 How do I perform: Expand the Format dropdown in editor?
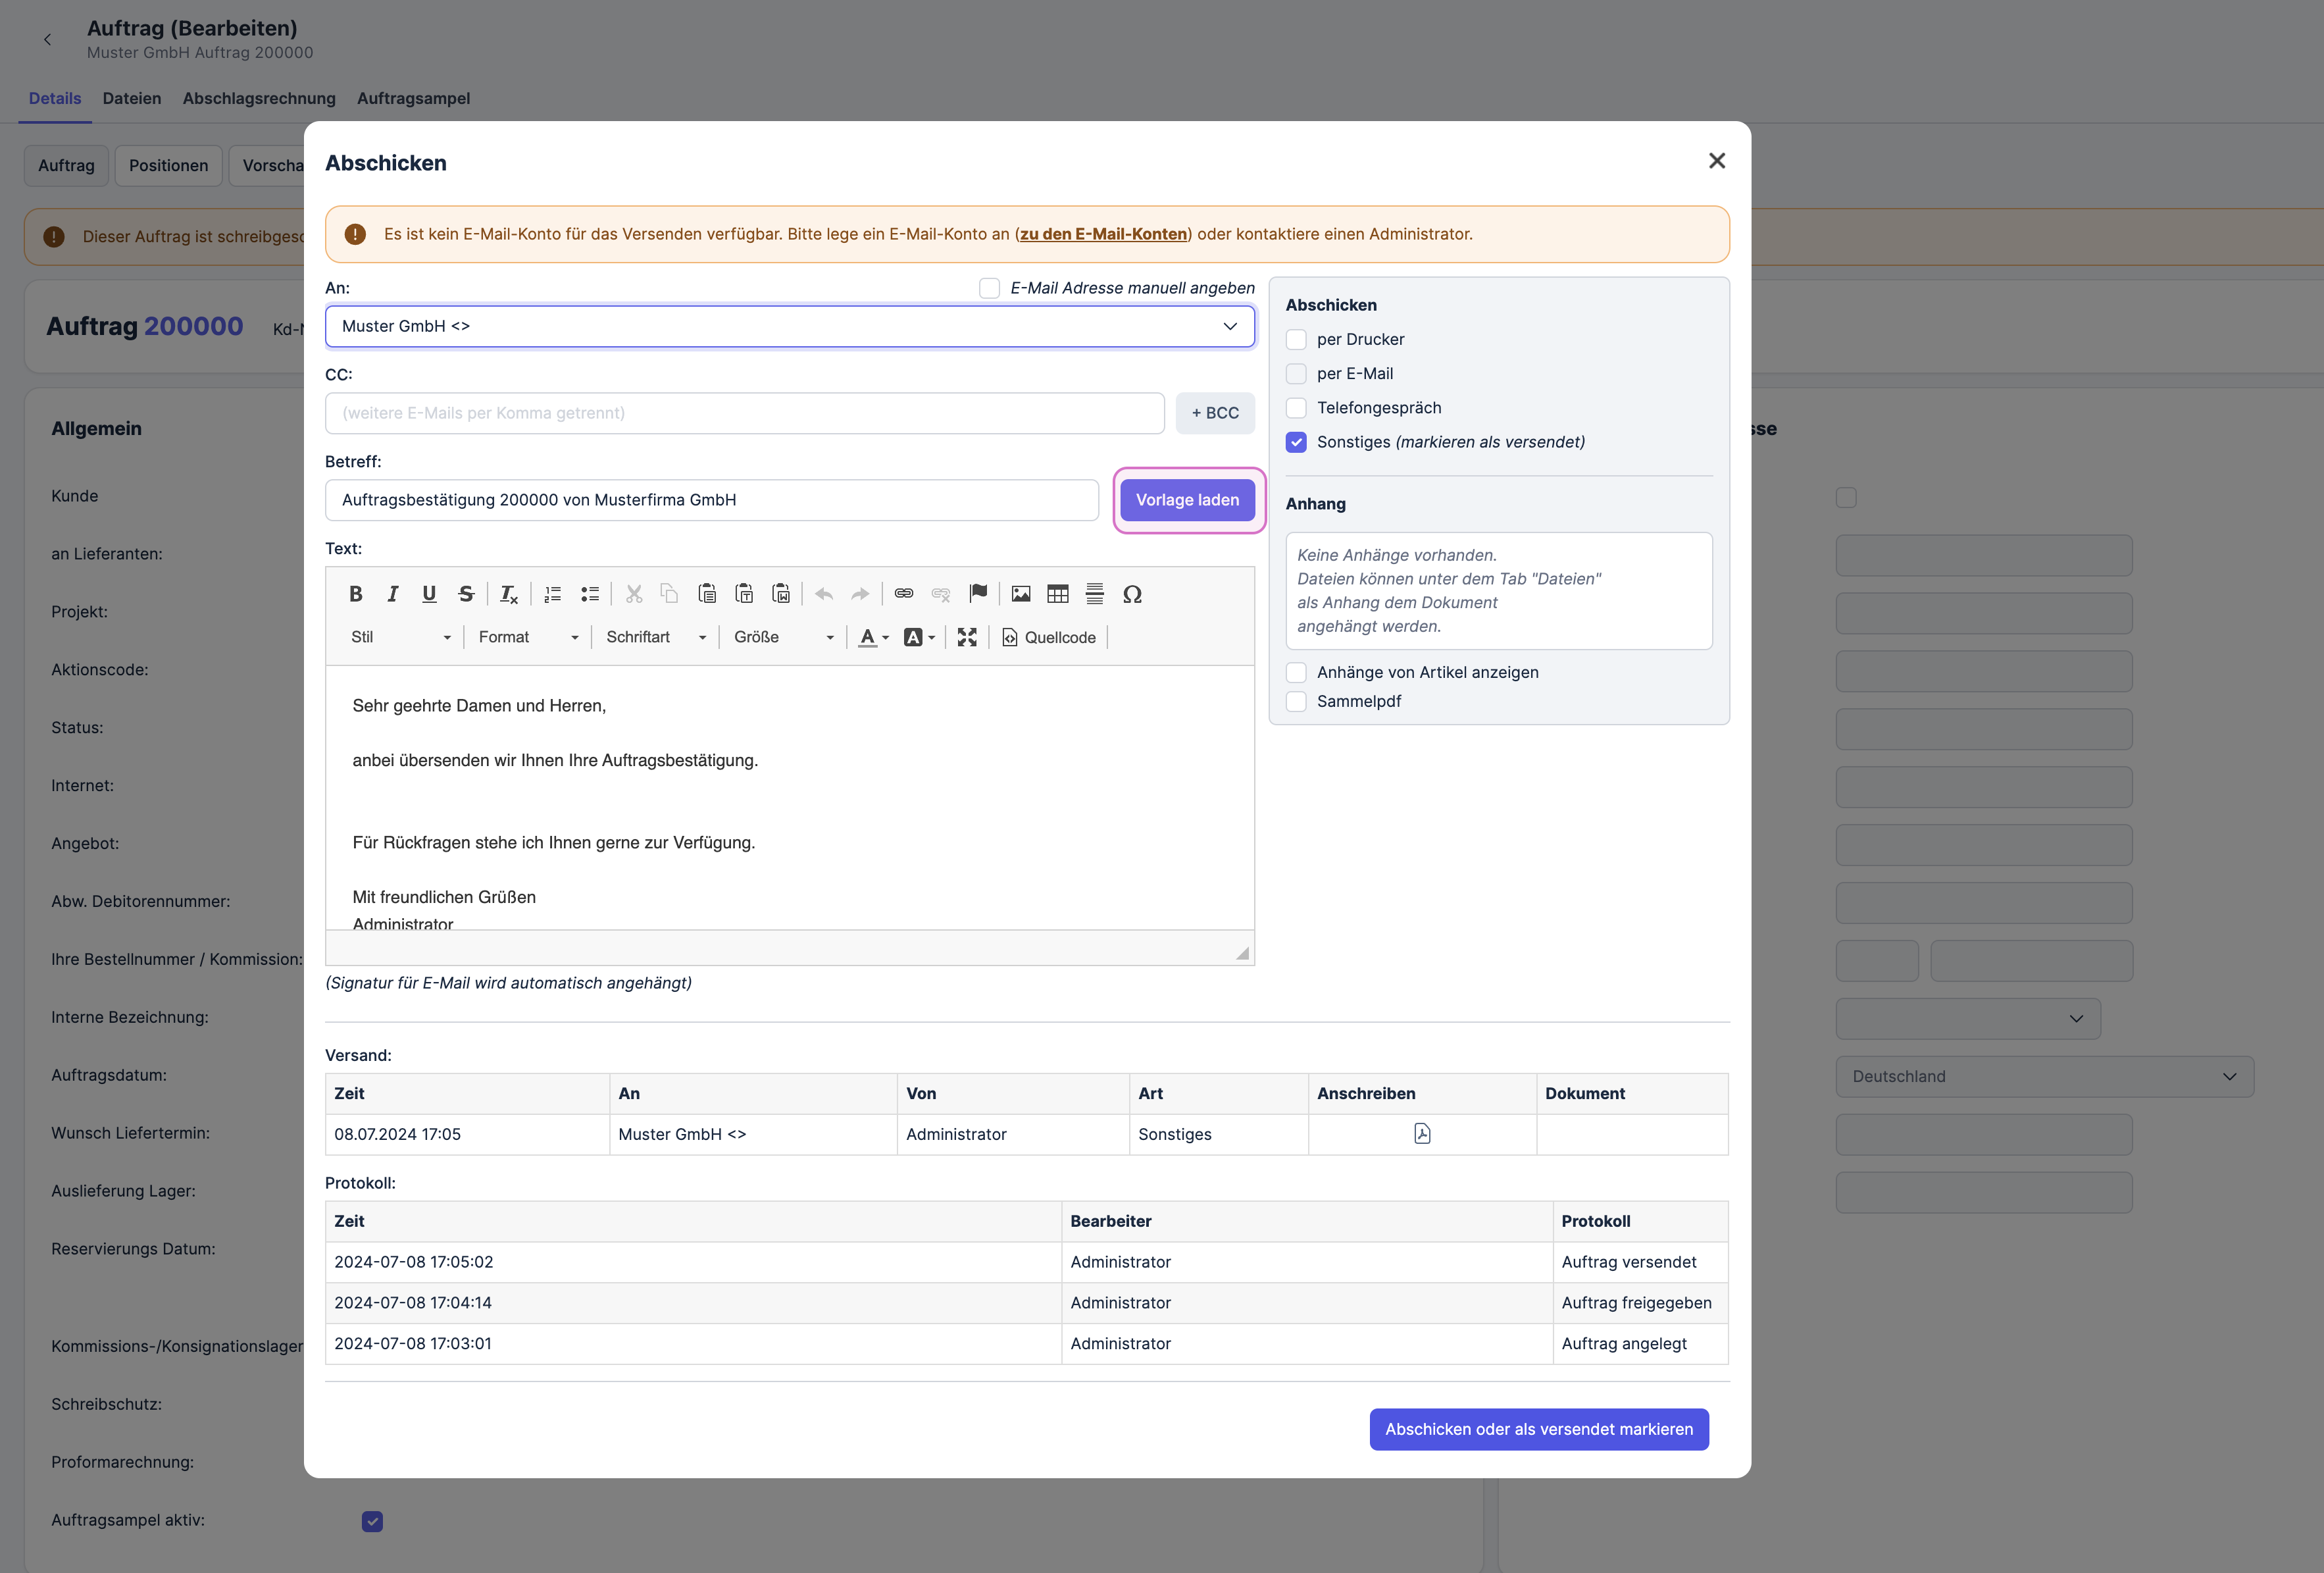pos(527,637)
